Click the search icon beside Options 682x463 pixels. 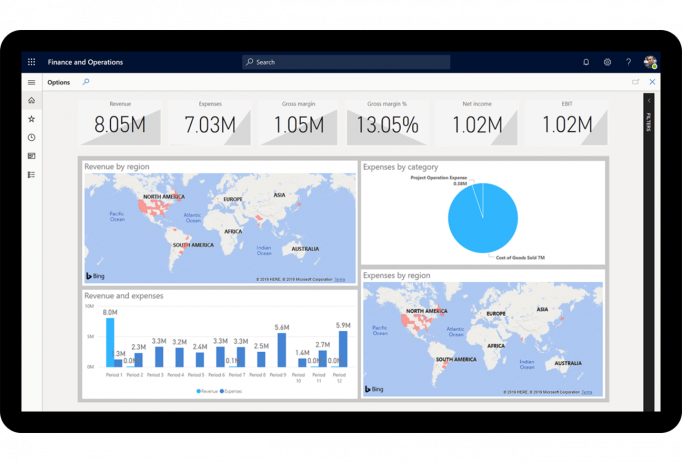point(86,82)
